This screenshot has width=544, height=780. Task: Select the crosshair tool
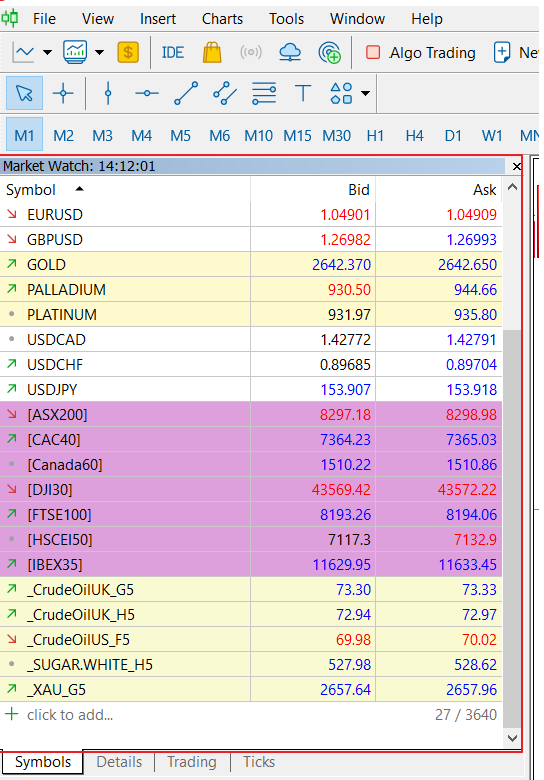63,93
